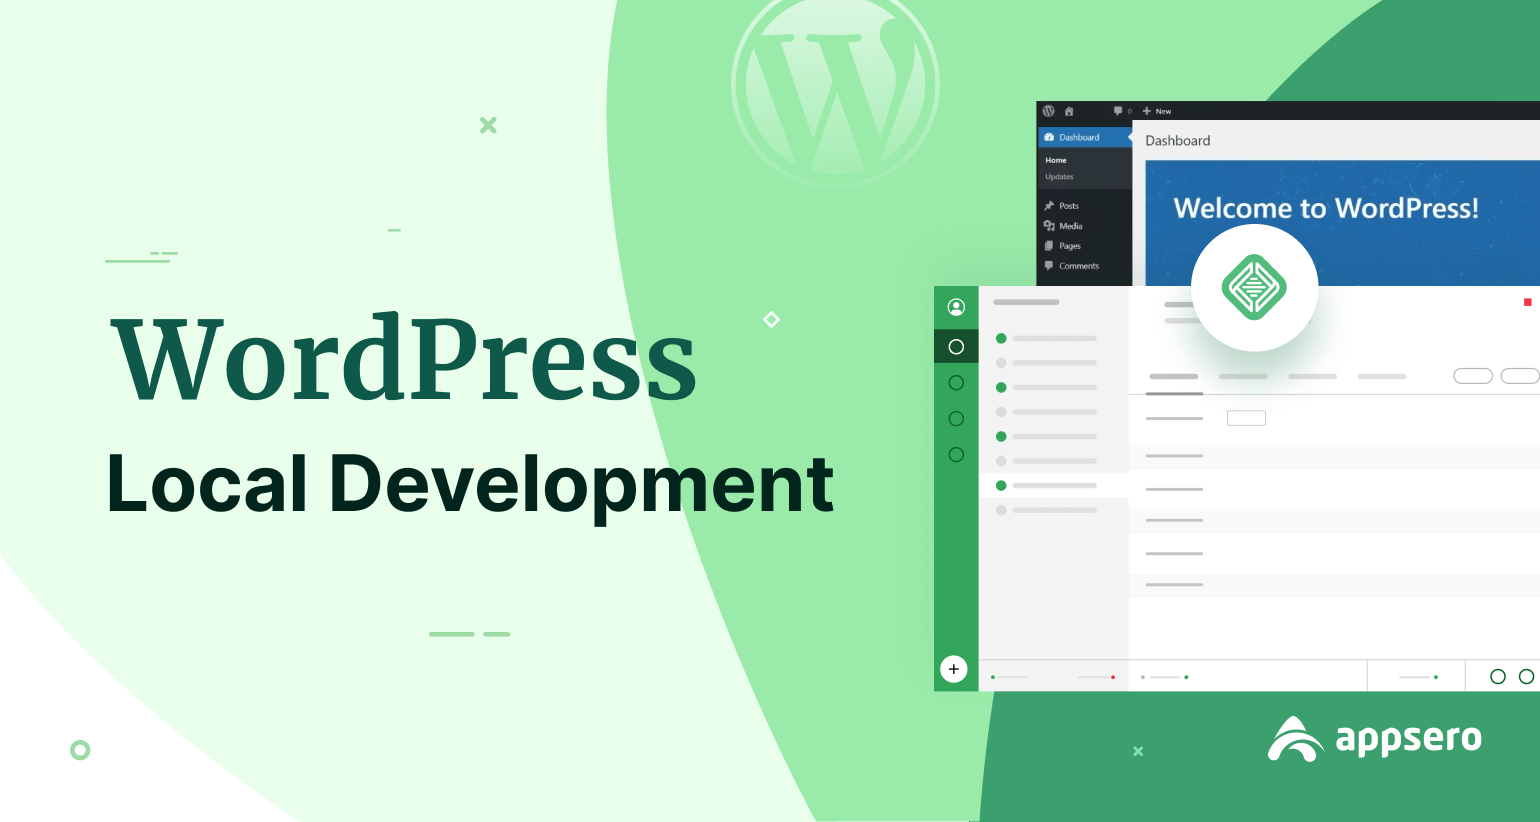Select the Dashboard menu item in sidebar
Screen dimensions: 1540x822
tap(1084, 137)
